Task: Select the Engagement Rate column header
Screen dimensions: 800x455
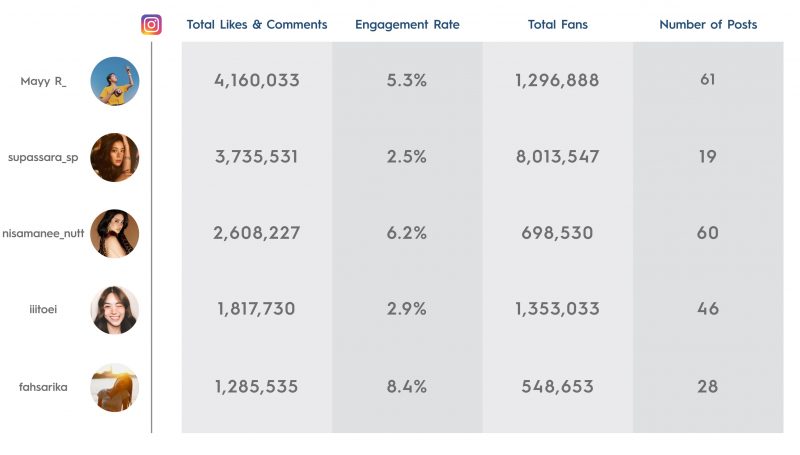Action: tap(407, 25)
